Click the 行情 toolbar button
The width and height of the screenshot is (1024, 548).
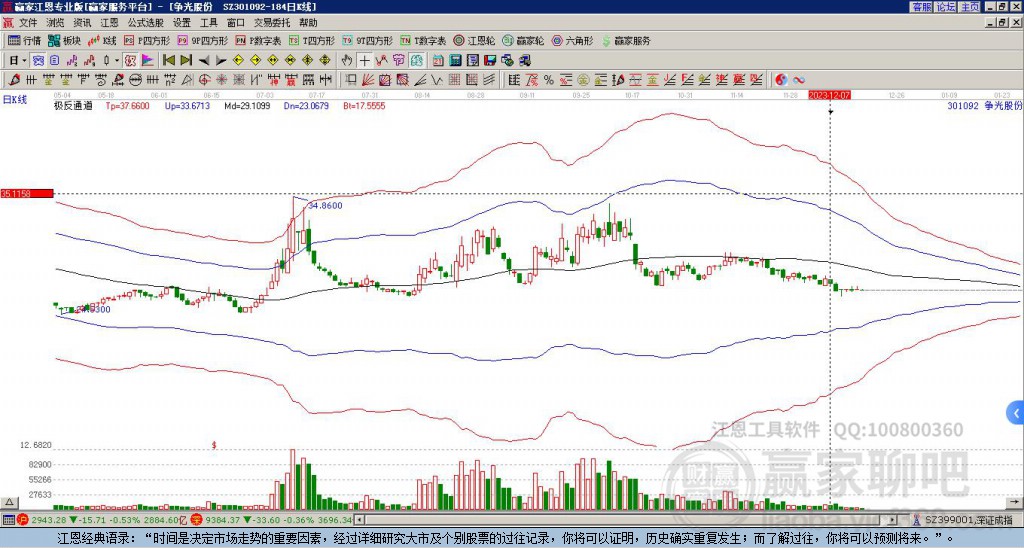(x=25, y=40)
